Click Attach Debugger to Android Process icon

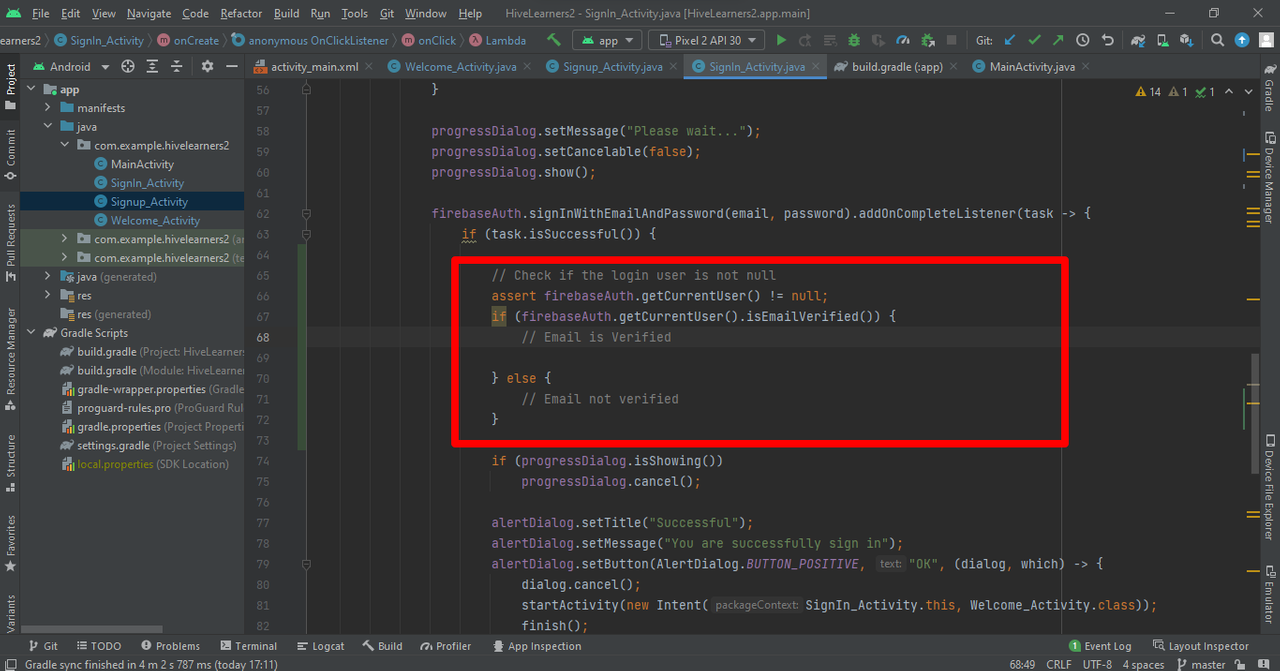928,40
